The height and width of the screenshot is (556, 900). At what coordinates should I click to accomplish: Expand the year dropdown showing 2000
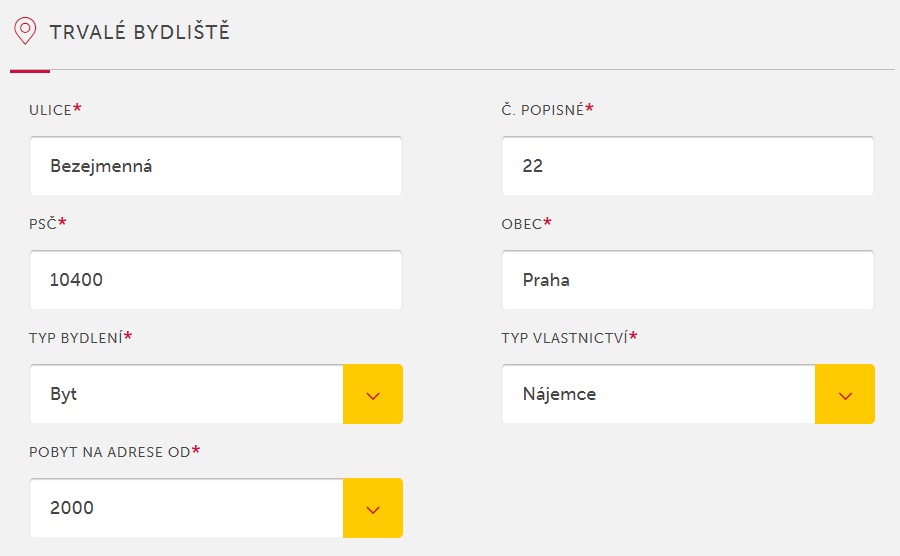(216, 508)
